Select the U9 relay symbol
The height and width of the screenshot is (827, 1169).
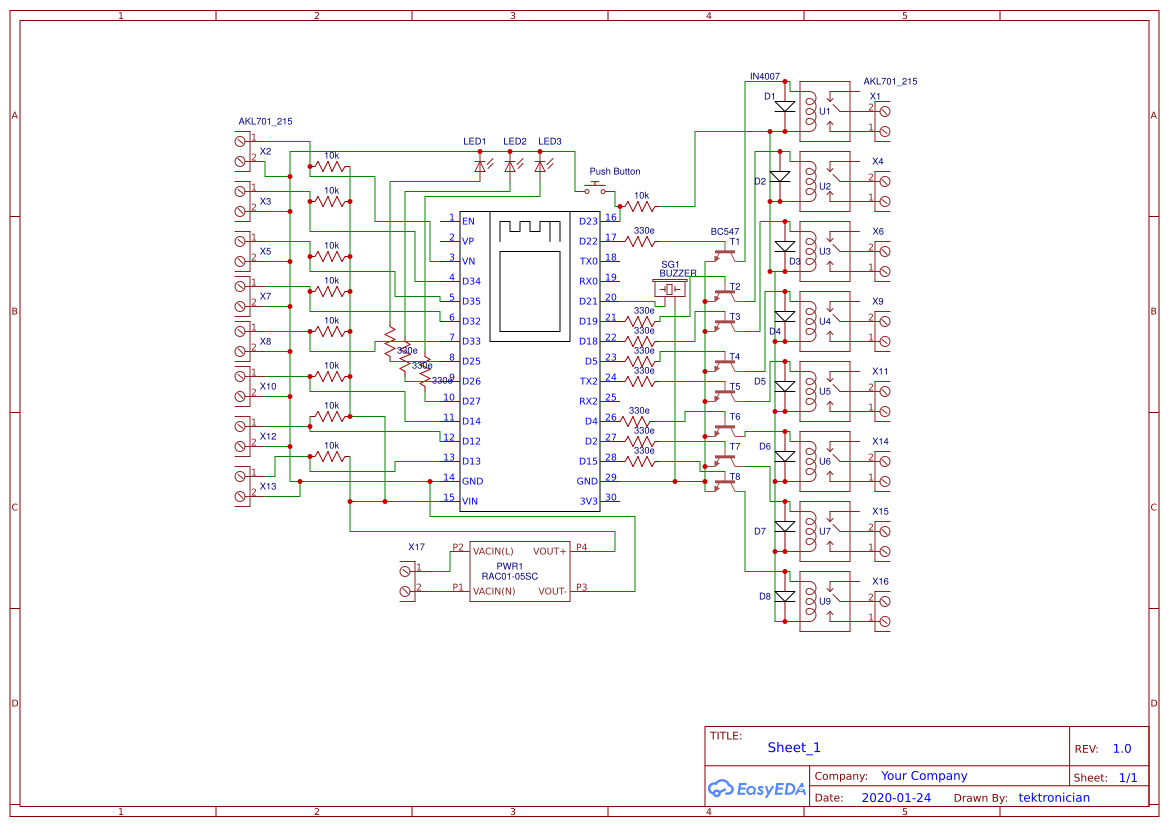pyautogui.click(x=825, y=601)
